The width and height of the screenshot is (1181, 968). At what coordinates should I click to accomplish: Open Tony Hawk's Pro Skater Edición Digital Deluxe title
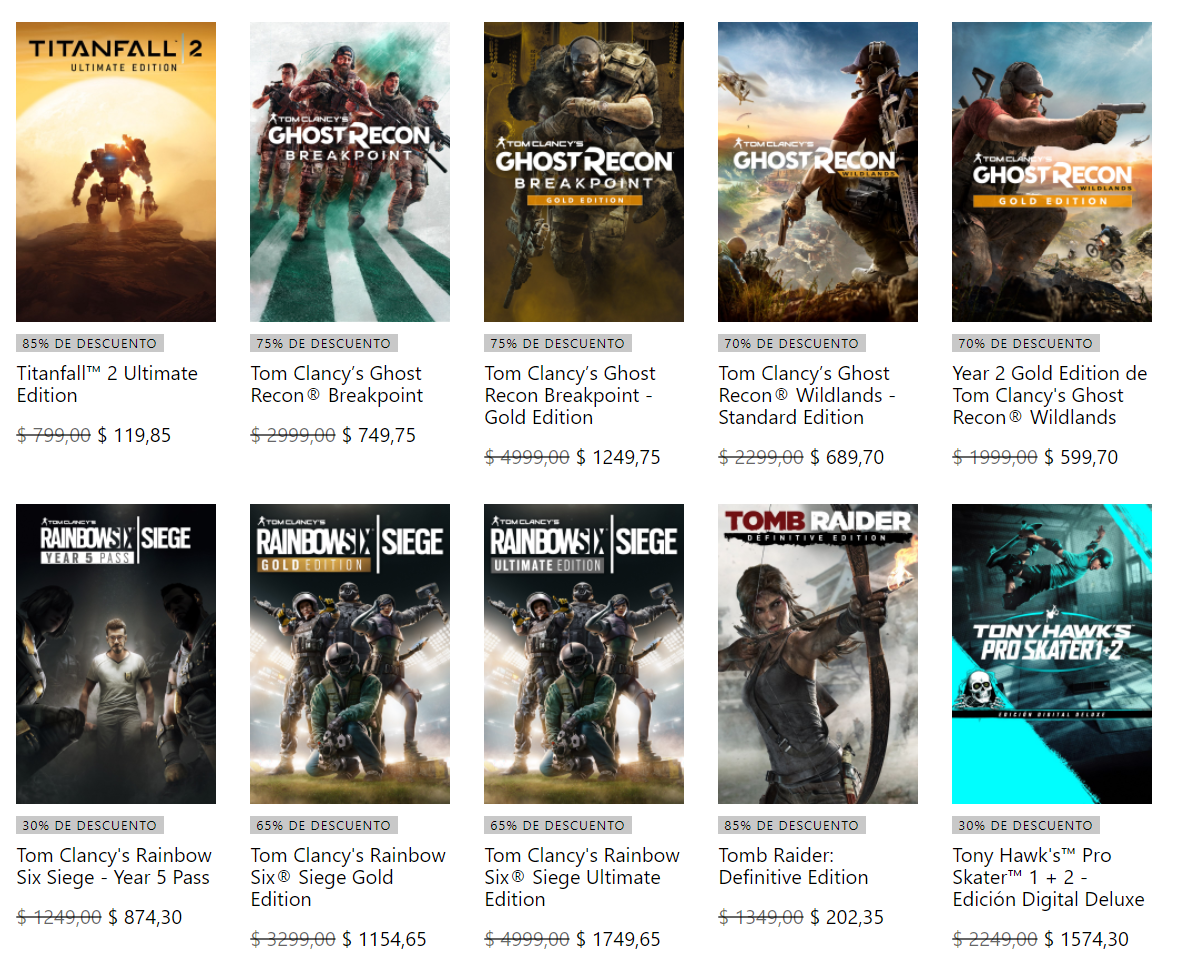(1048, 877)
